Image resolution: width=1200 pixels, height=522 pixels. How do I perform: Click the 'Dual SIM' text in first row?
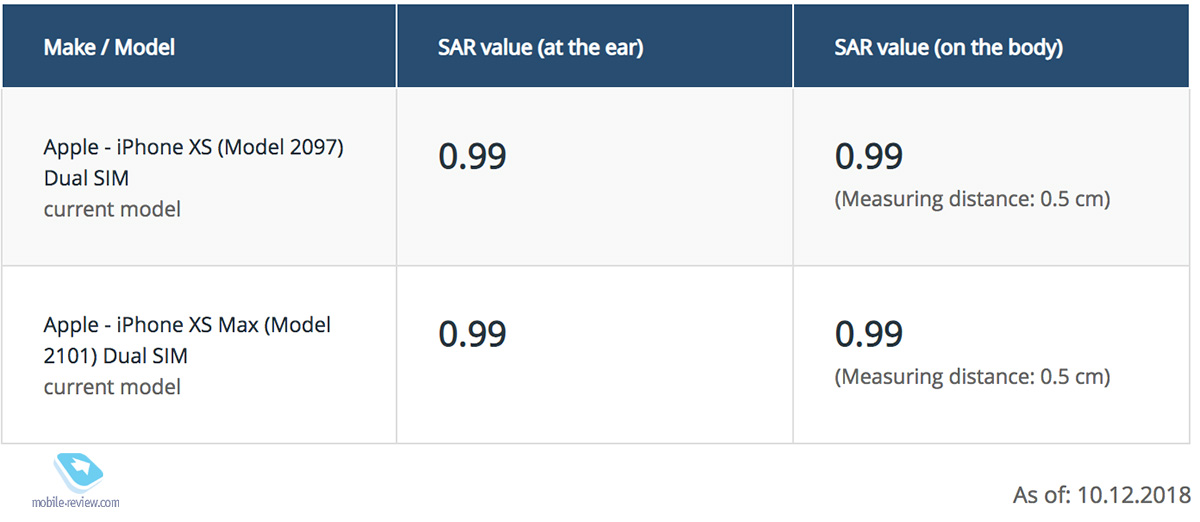pyautogui.click(x=86, y=178)
